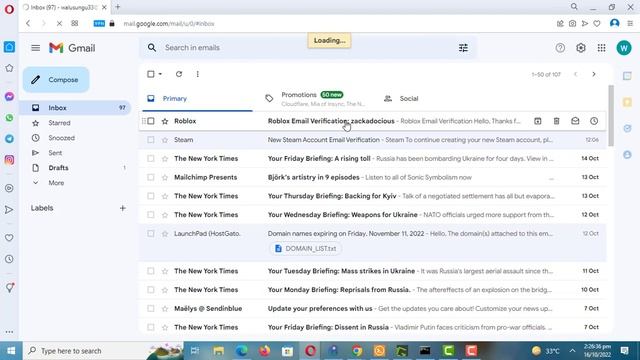
Task: Check the Thursday Briefing email checkbox
Action: (x=151, y=196)
